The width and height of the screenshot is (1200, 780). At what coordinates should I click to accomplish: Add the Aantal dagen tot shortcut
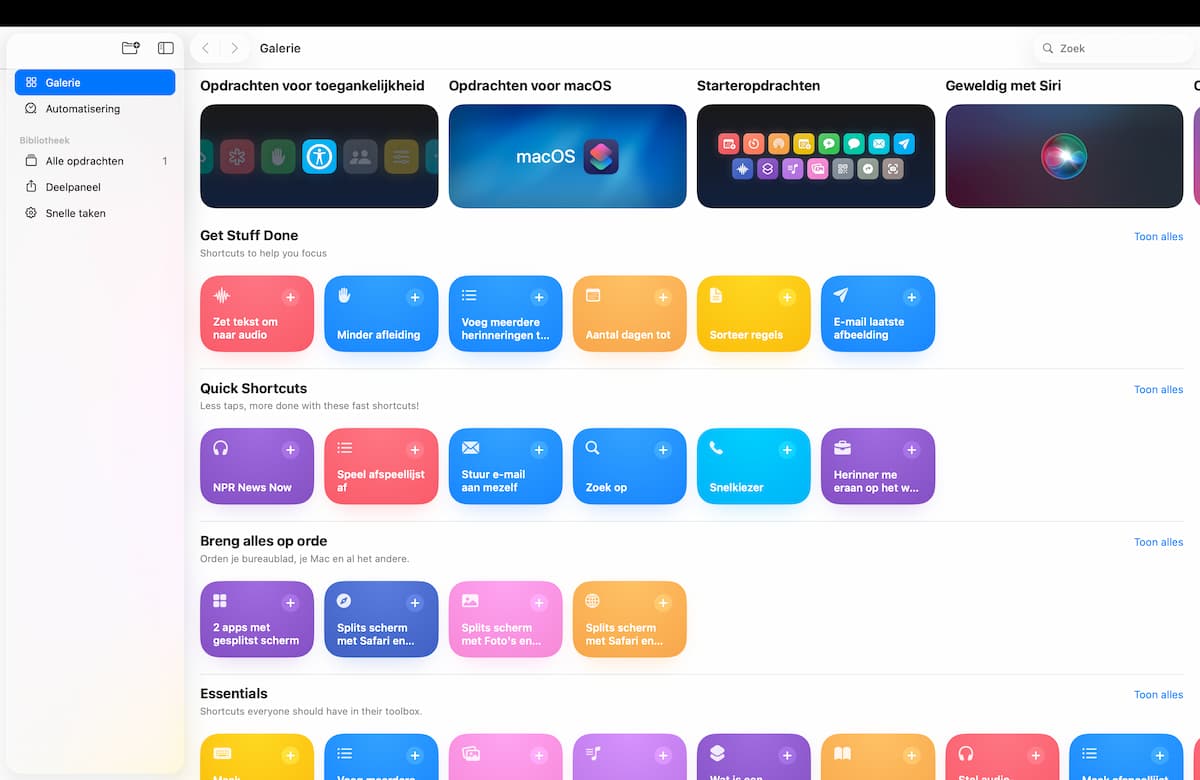pos(662,297)
